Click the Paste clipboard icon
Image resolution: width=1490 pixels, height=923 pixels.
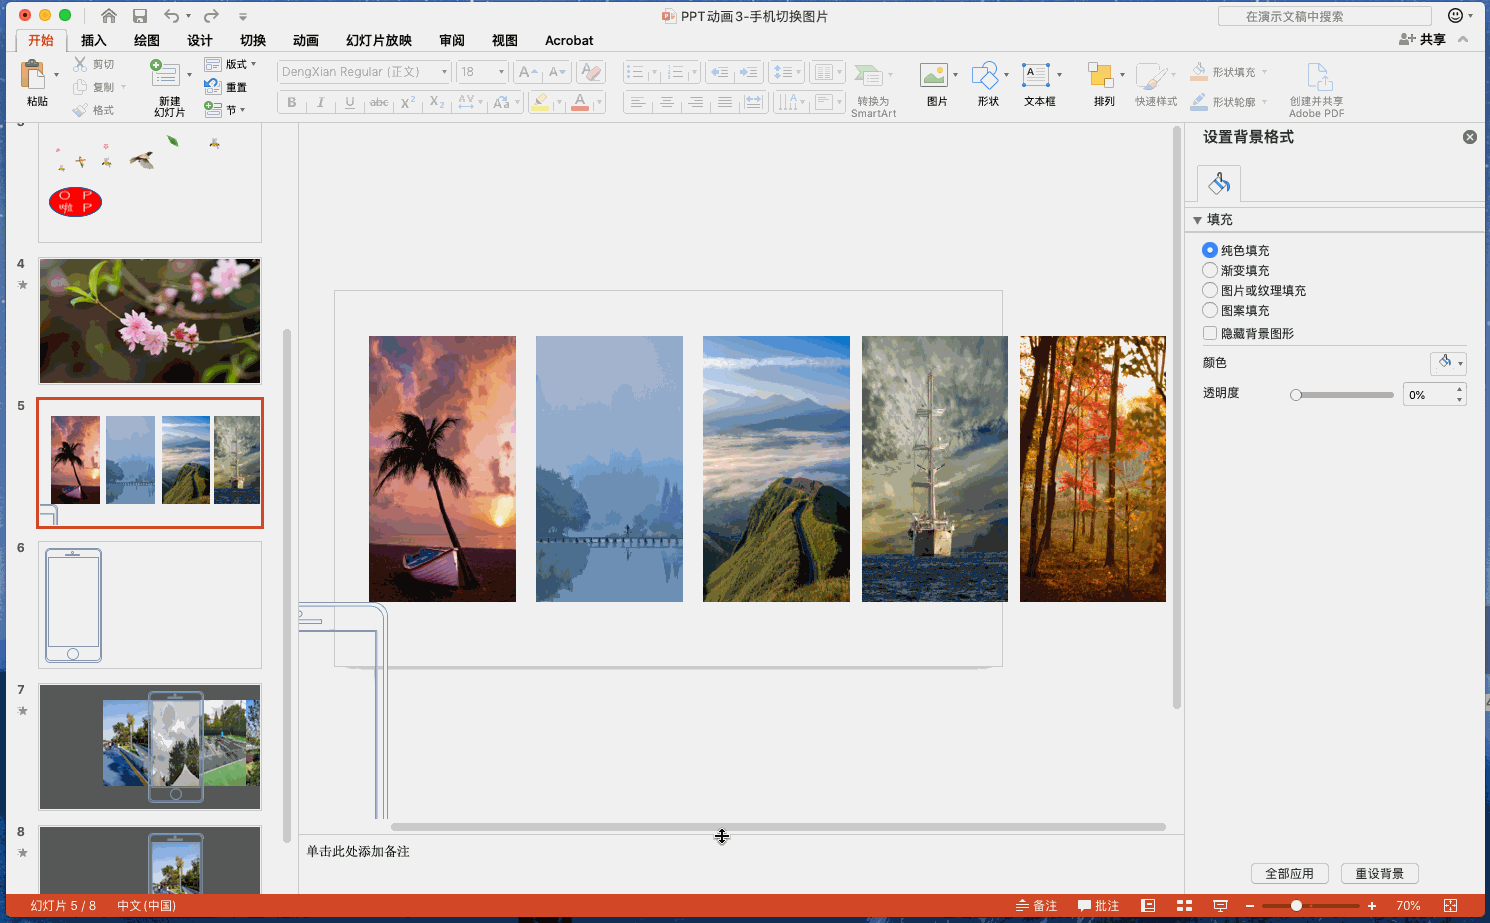[x=33, y=75]
